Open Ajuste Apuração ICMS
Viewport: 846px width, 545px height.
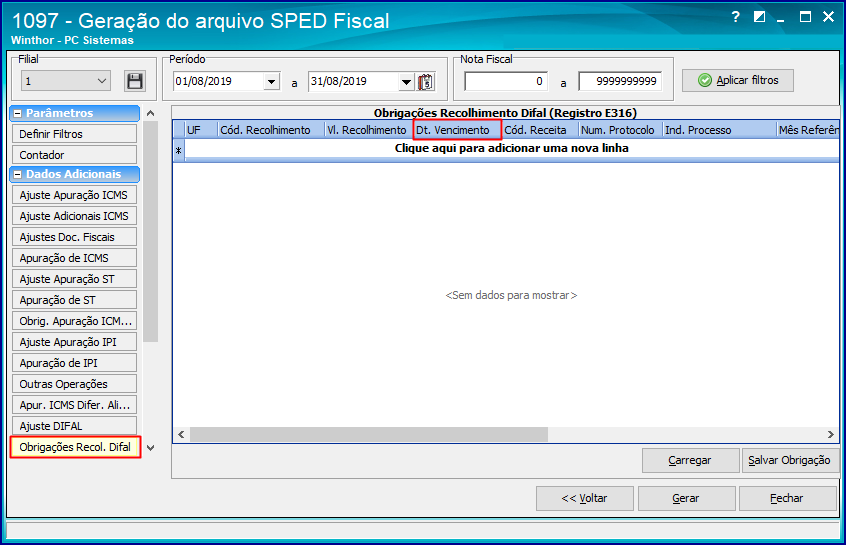tap(74, 195)
